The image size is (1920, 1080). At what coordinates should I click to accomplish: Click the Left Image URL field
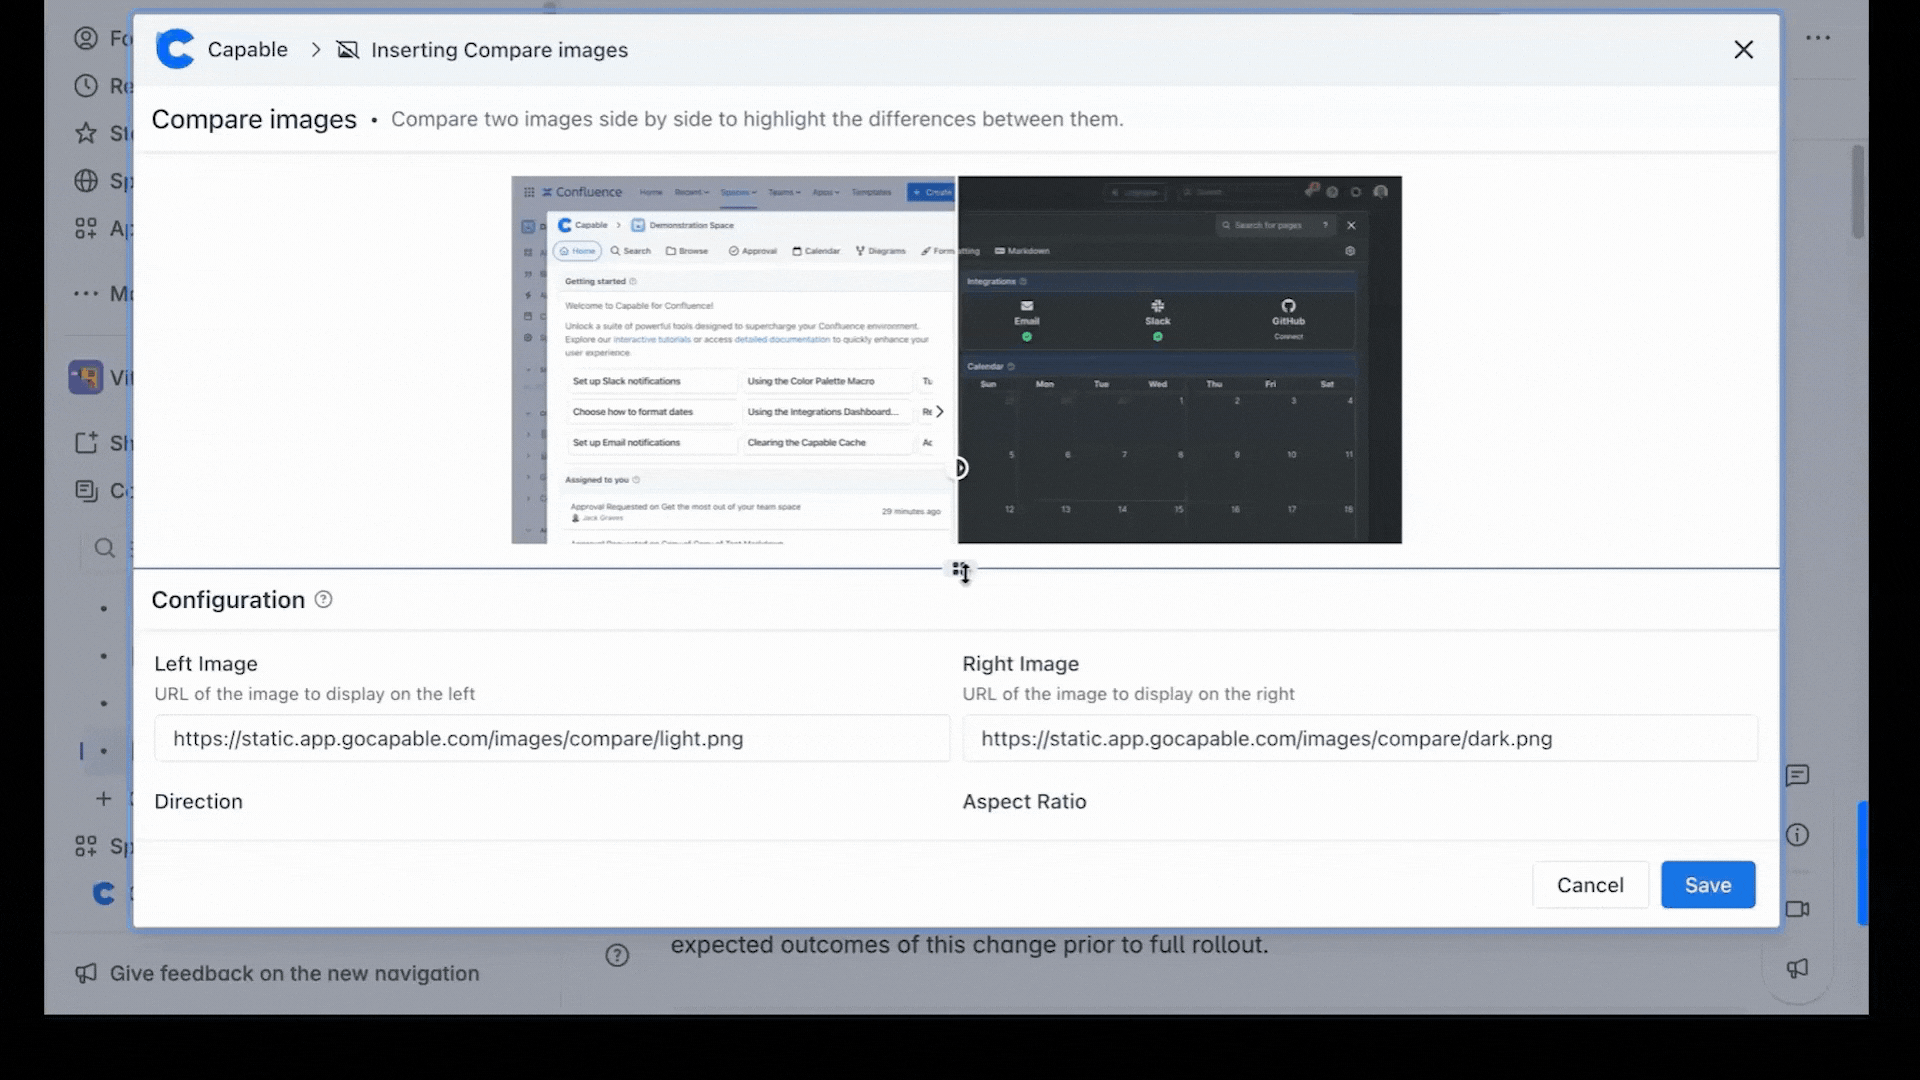click(552, 738)
